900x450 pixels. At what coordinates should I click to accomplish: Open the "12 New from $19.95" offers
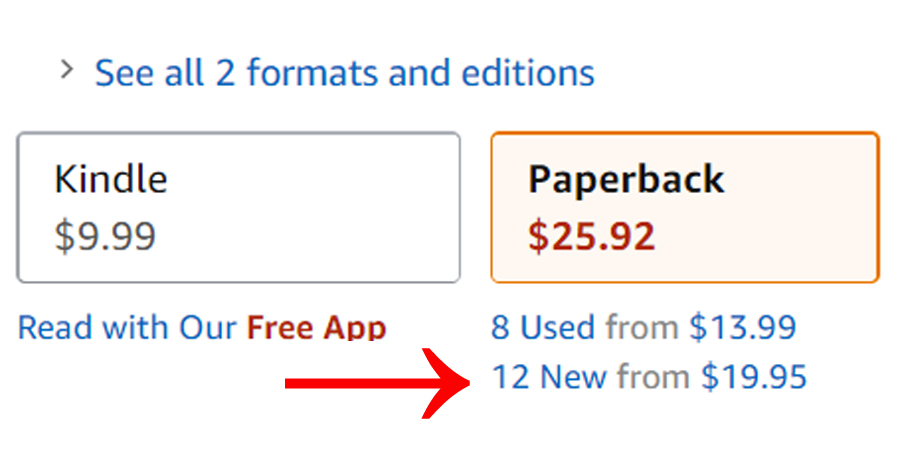(x=648, y=377)
